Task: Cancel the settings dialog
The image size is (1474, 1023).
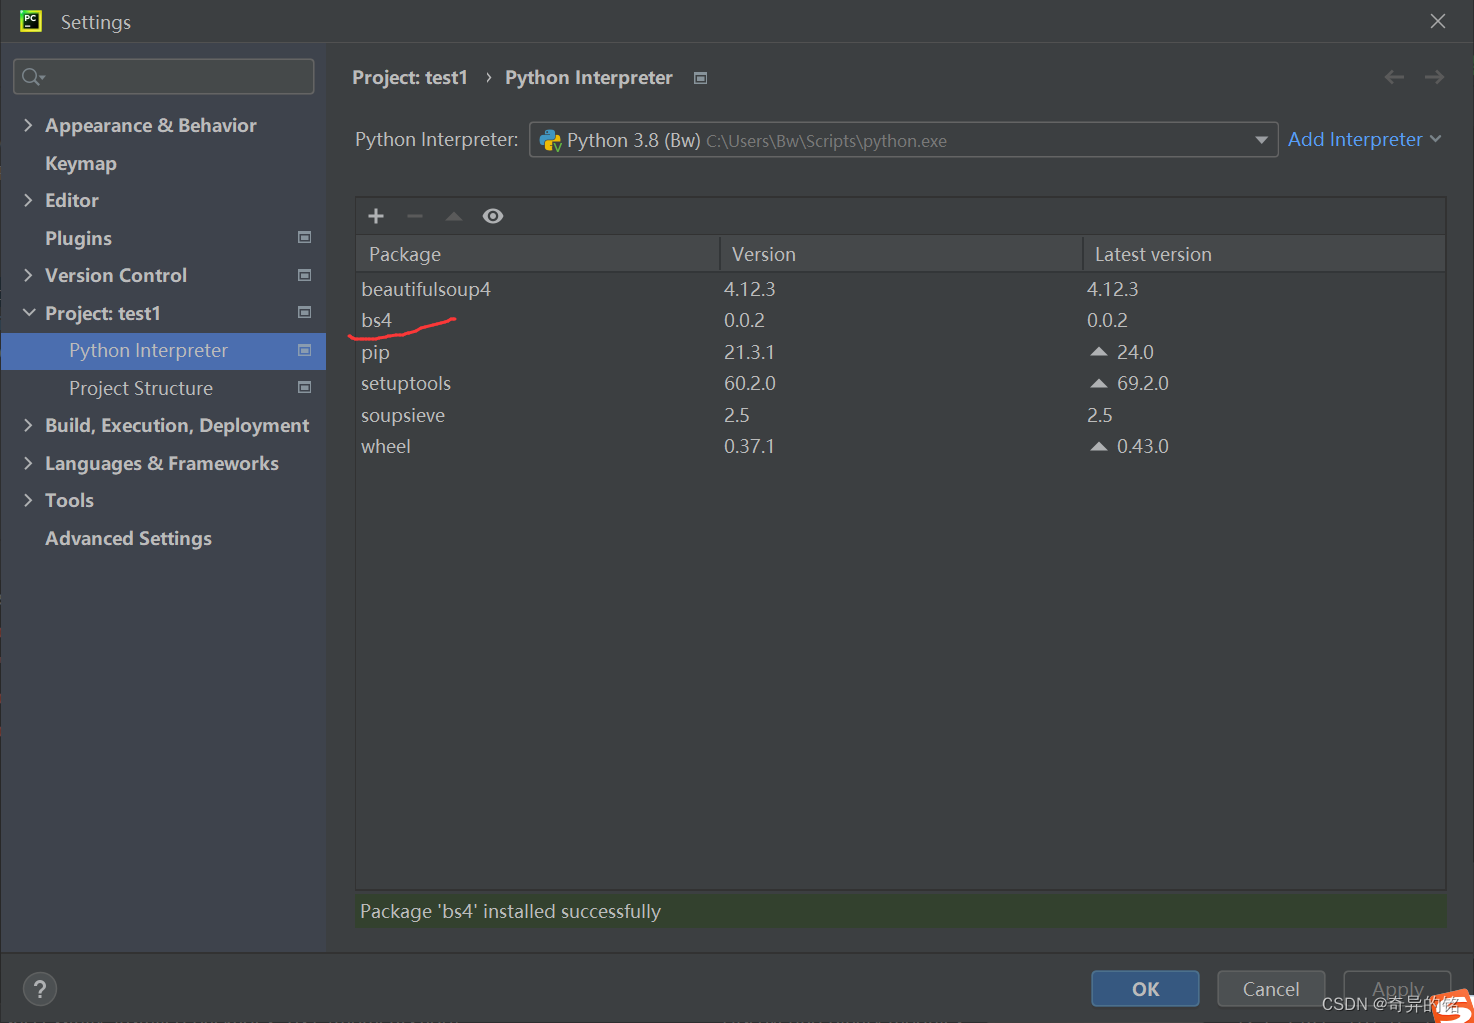Action: [x=1270, y=988]
